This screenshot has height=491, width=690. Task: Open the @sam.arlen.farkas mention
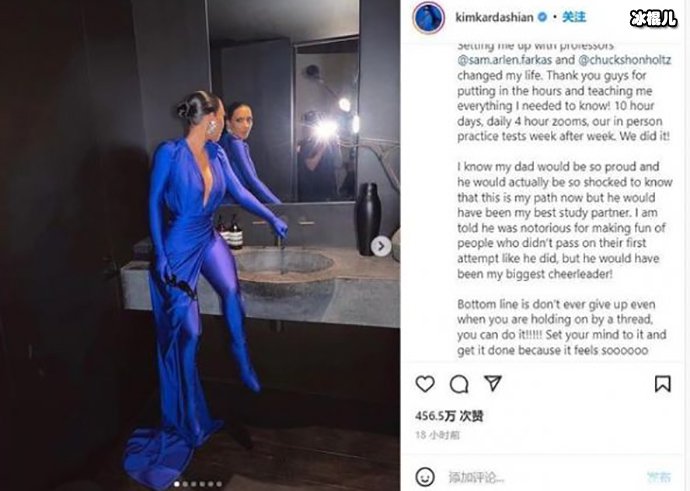(x=505, y=60)
